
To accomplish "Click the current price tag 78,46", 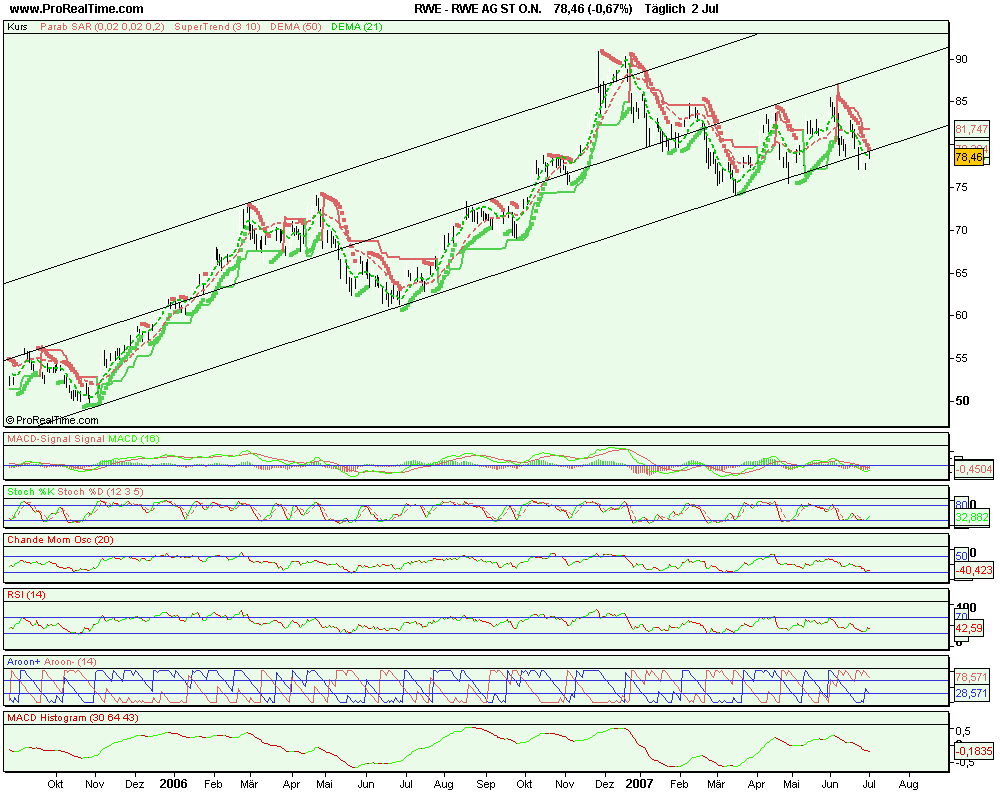I will click(x=969, y=157).
